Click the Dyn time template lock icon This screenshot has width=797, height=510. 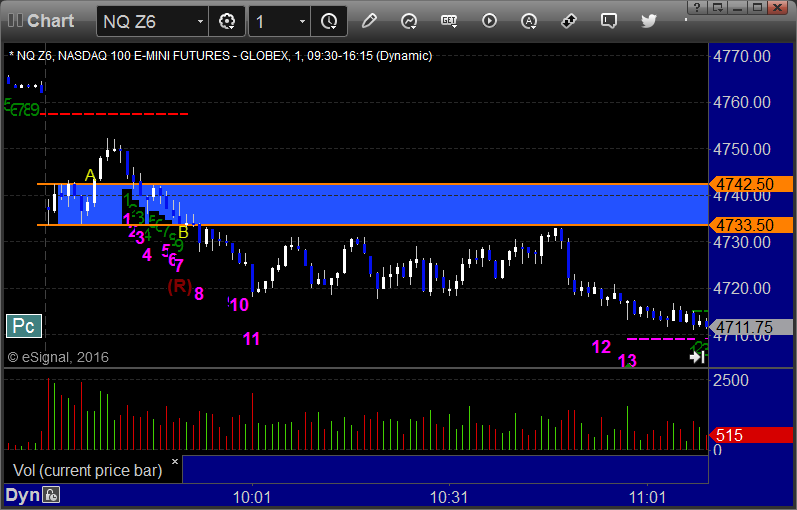tap(51, 495)
